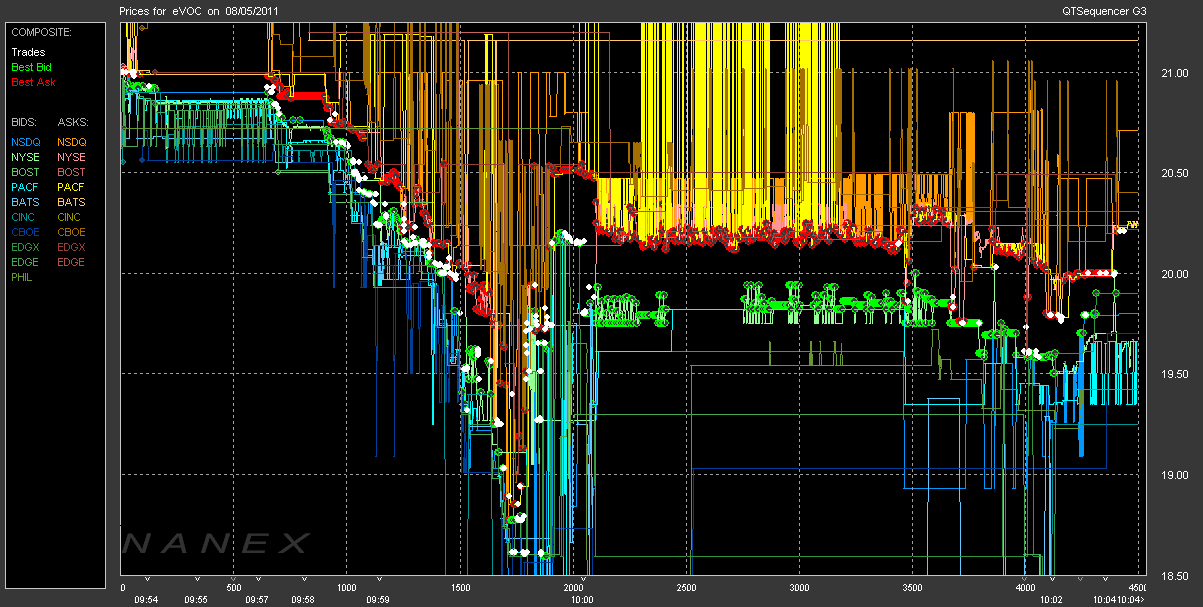Select the 18.50 price axis label
The width and height of the screenshot is (1203, 607).
tap(1174, 574)
